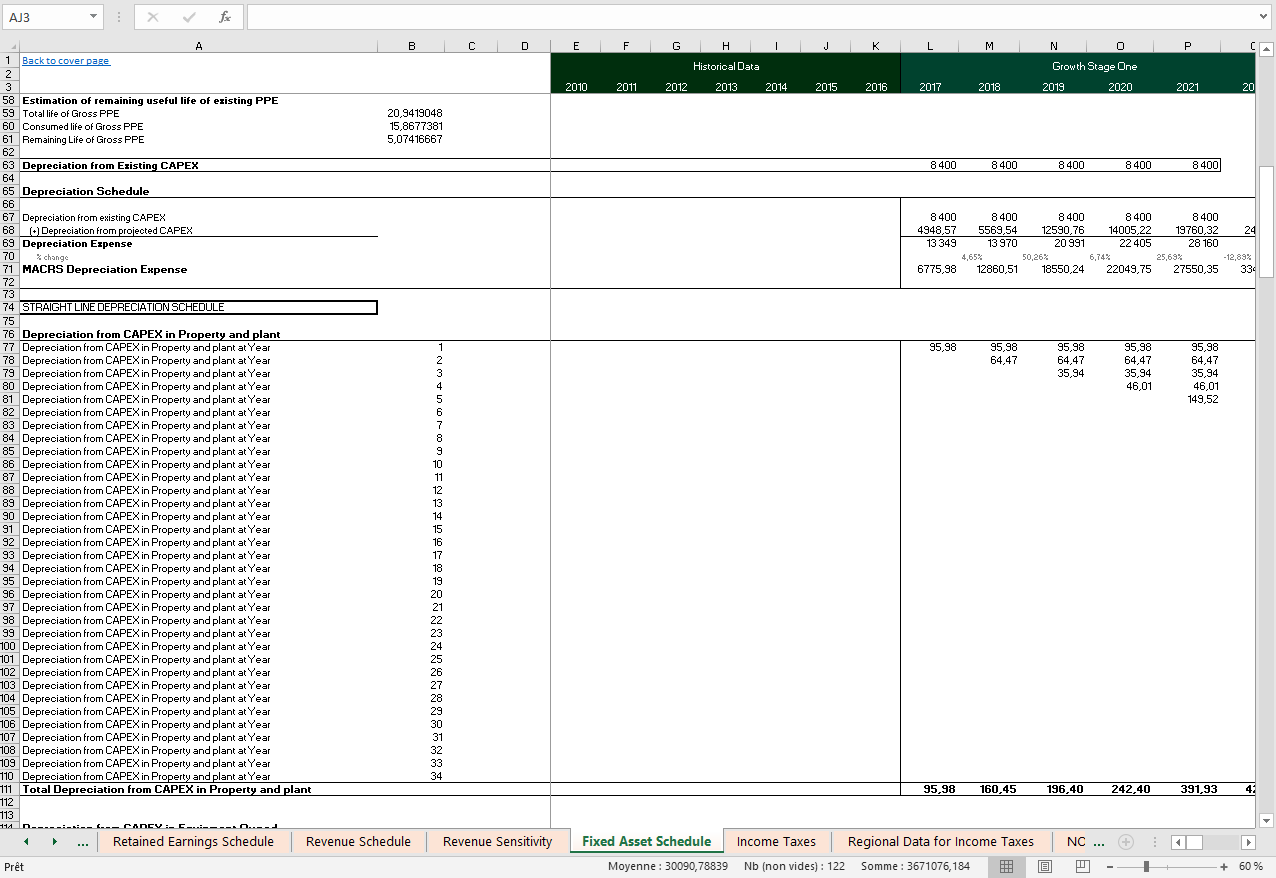Select the STRAIGHT LINE DEPRECIATION SCHEDULE cell
This screenshot has width=1276, height=878.
coord(198,307)
